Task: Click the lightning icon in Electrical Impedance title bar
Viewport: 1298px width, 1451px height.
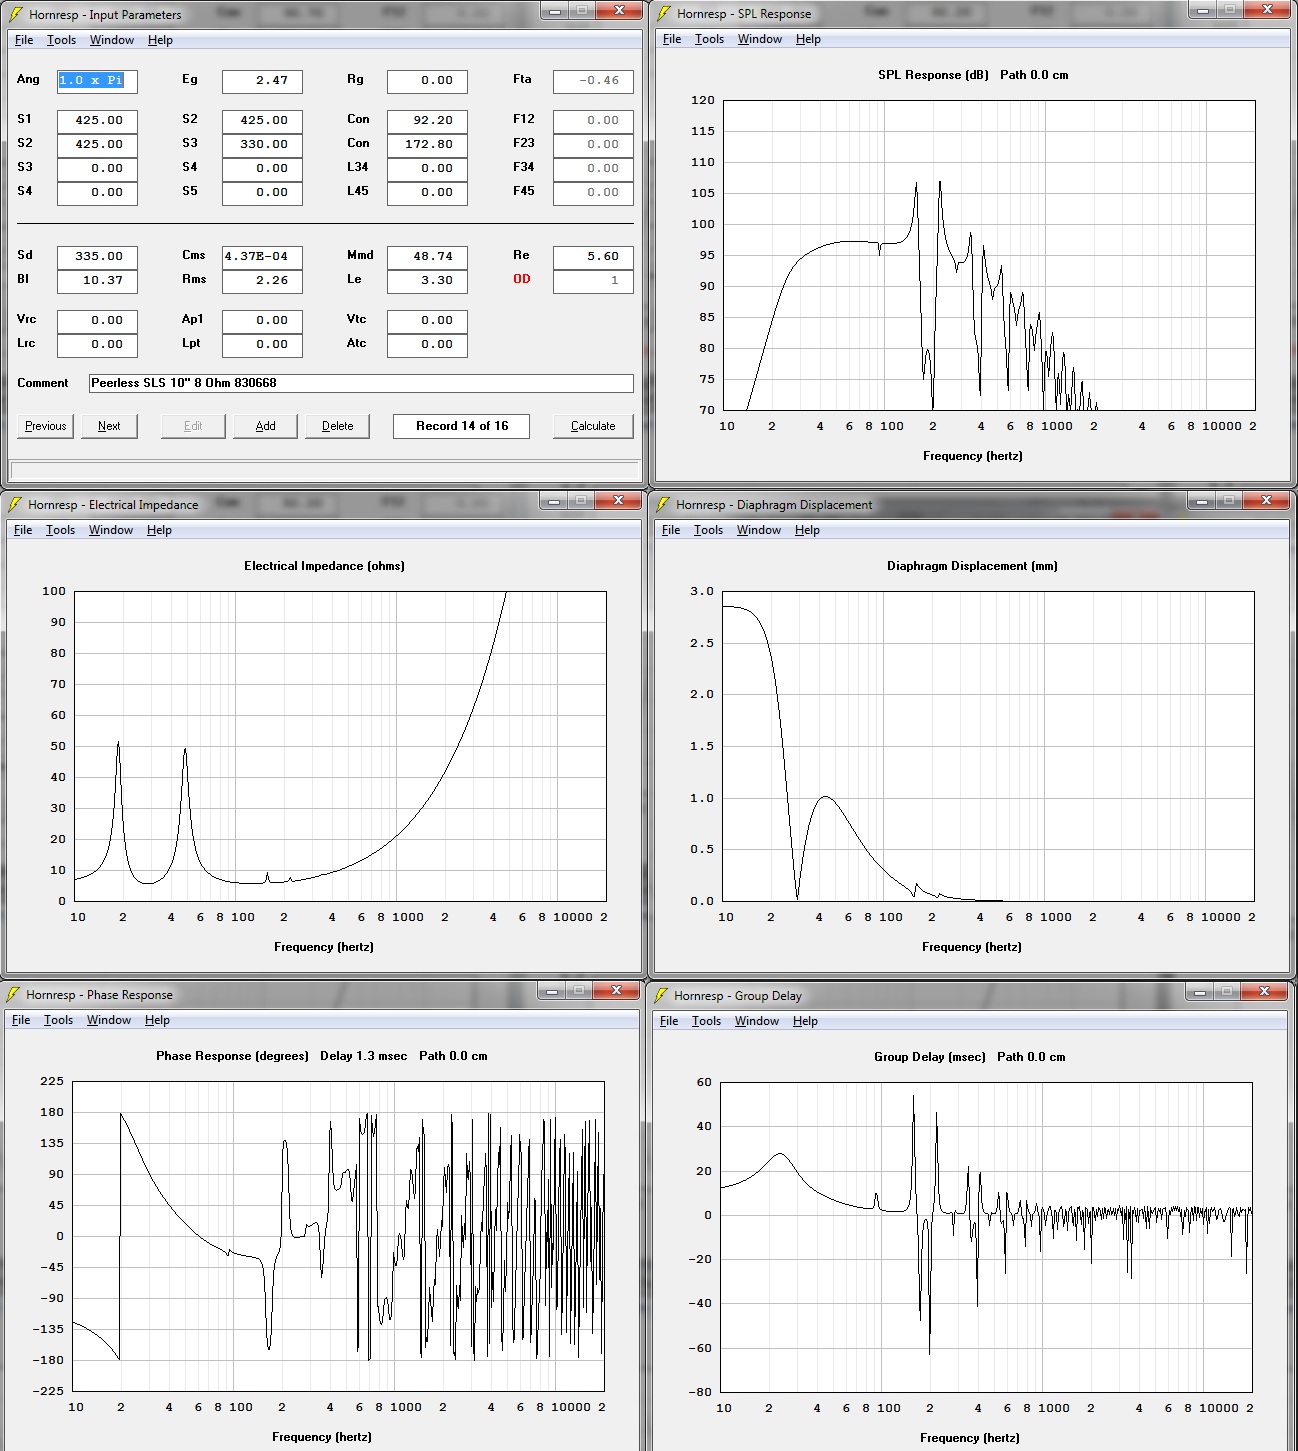Action: tap(14, 504)
